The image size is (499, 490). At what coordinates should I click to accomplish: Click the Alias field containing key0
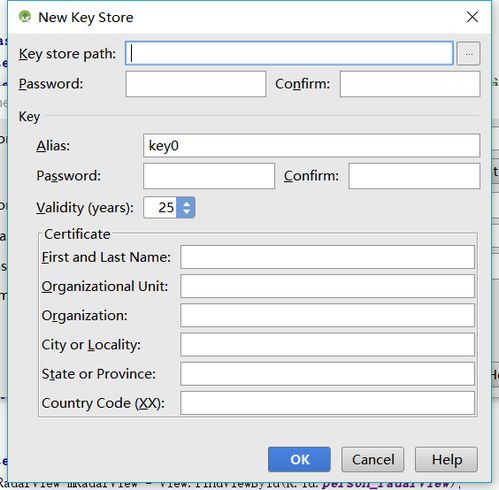coord(312,146)
